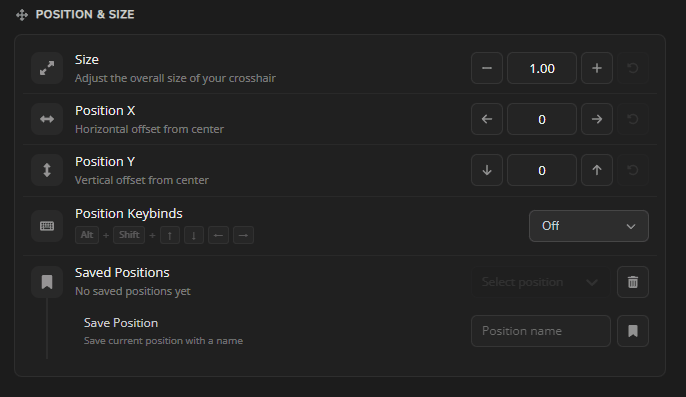Image resolution: width=686 pixels, height=397 pixels.
Task: Raise Position Y with up arrow button
Action: point(597,170)
